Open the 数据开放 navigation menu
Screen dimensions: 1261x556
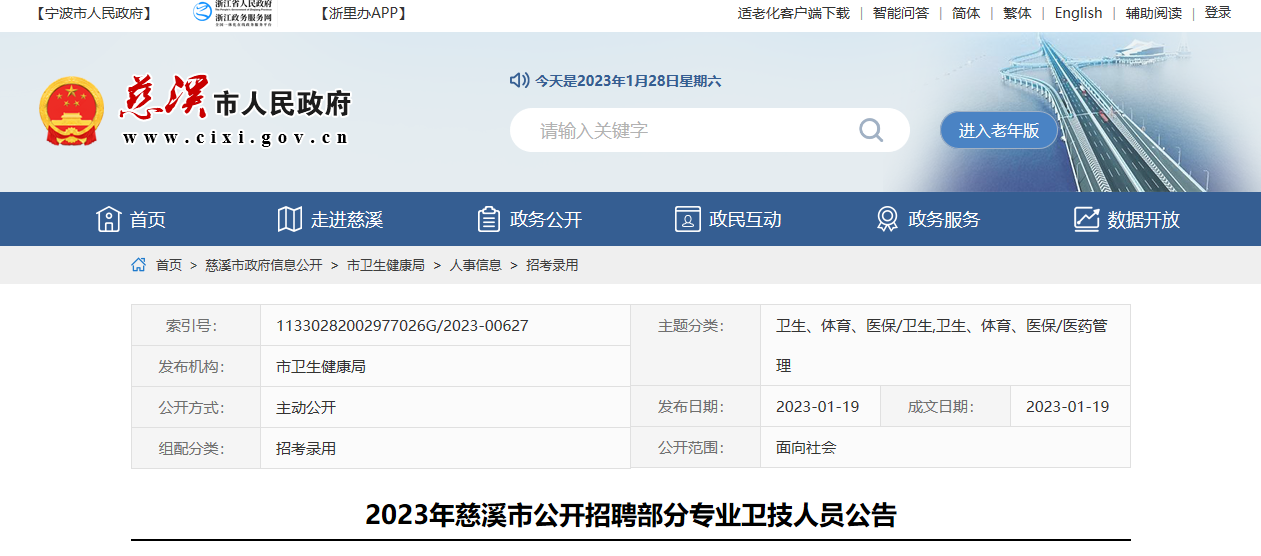click(x=1143, y=220)
